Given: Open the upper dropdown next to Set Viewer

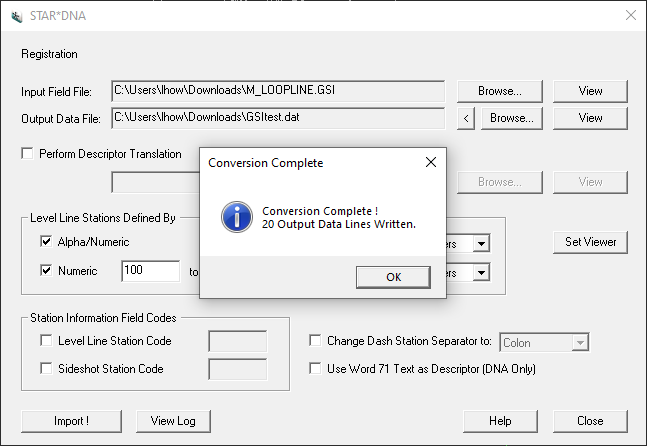Looking at the screenshot, I should tap(481, 243).
